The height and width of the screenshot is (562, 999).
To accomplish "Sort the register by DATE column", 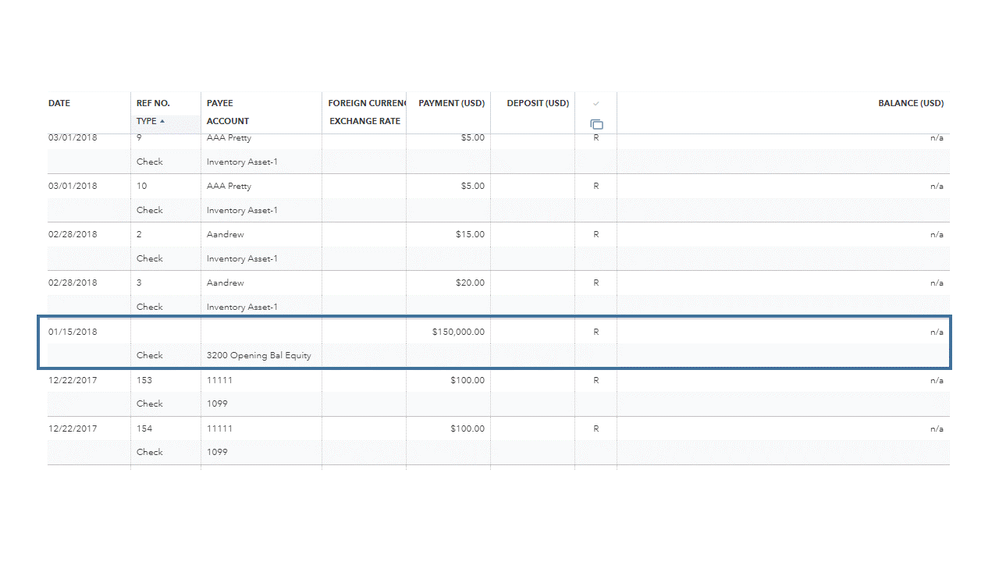I will 60,103.
